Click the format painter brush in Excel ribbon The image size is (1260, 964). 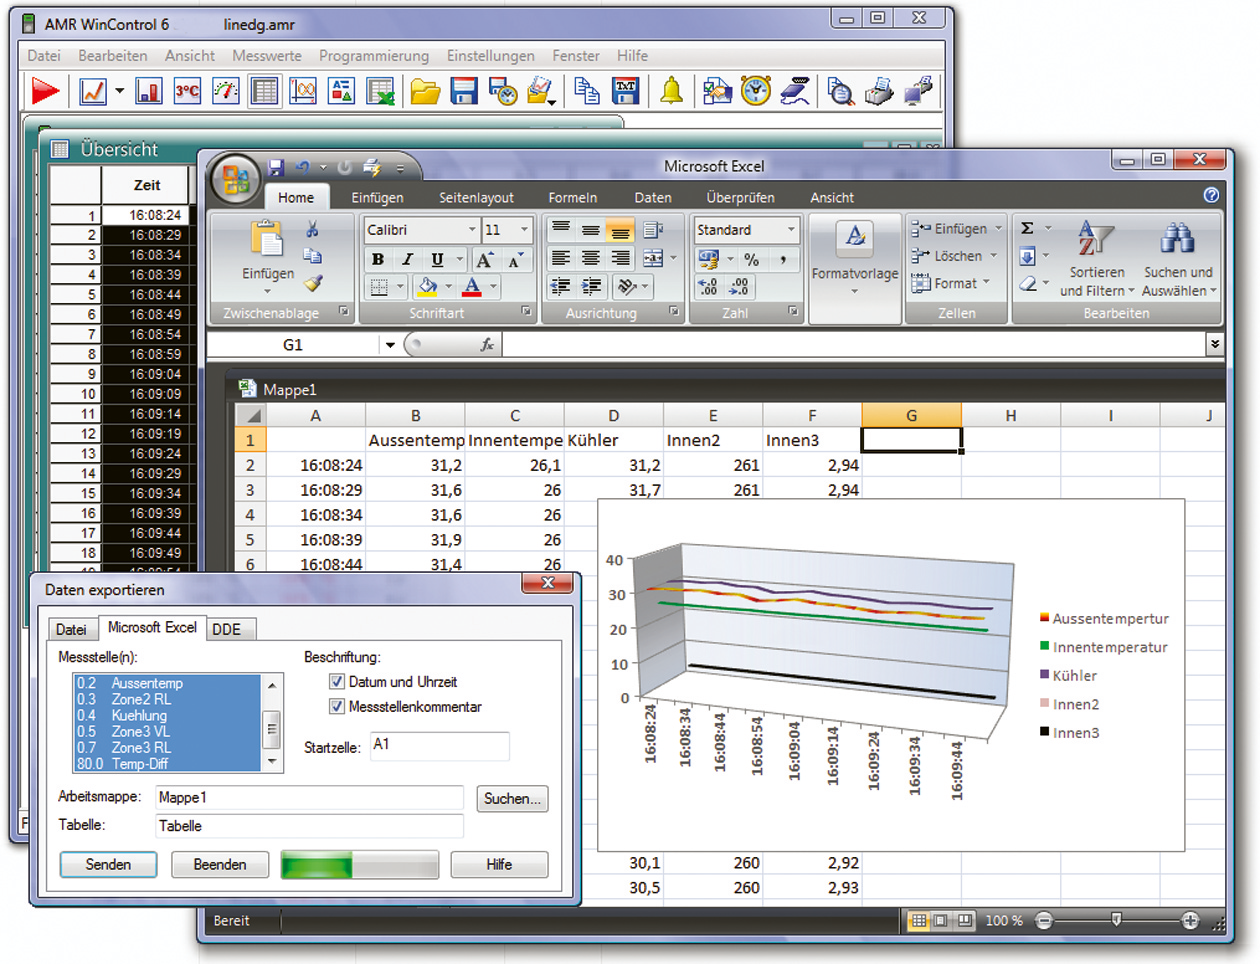coord(313,284)
